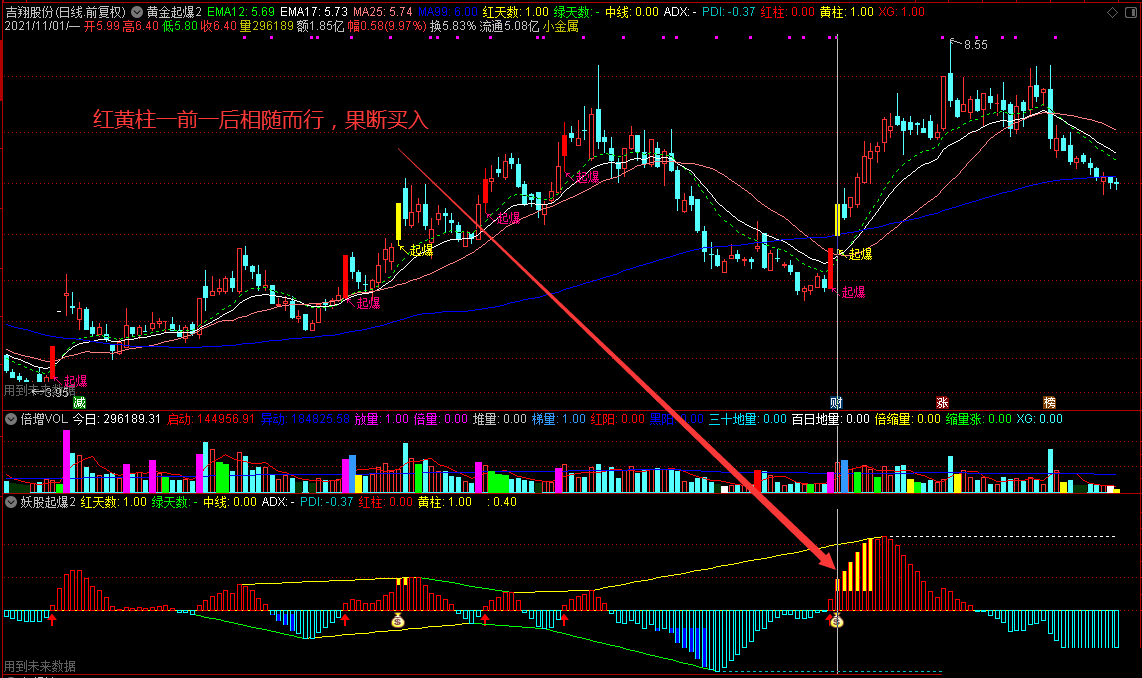1142x678 pixels.
Task: Click XG: 1.00 in the main chart header
Action: [902, 12]
